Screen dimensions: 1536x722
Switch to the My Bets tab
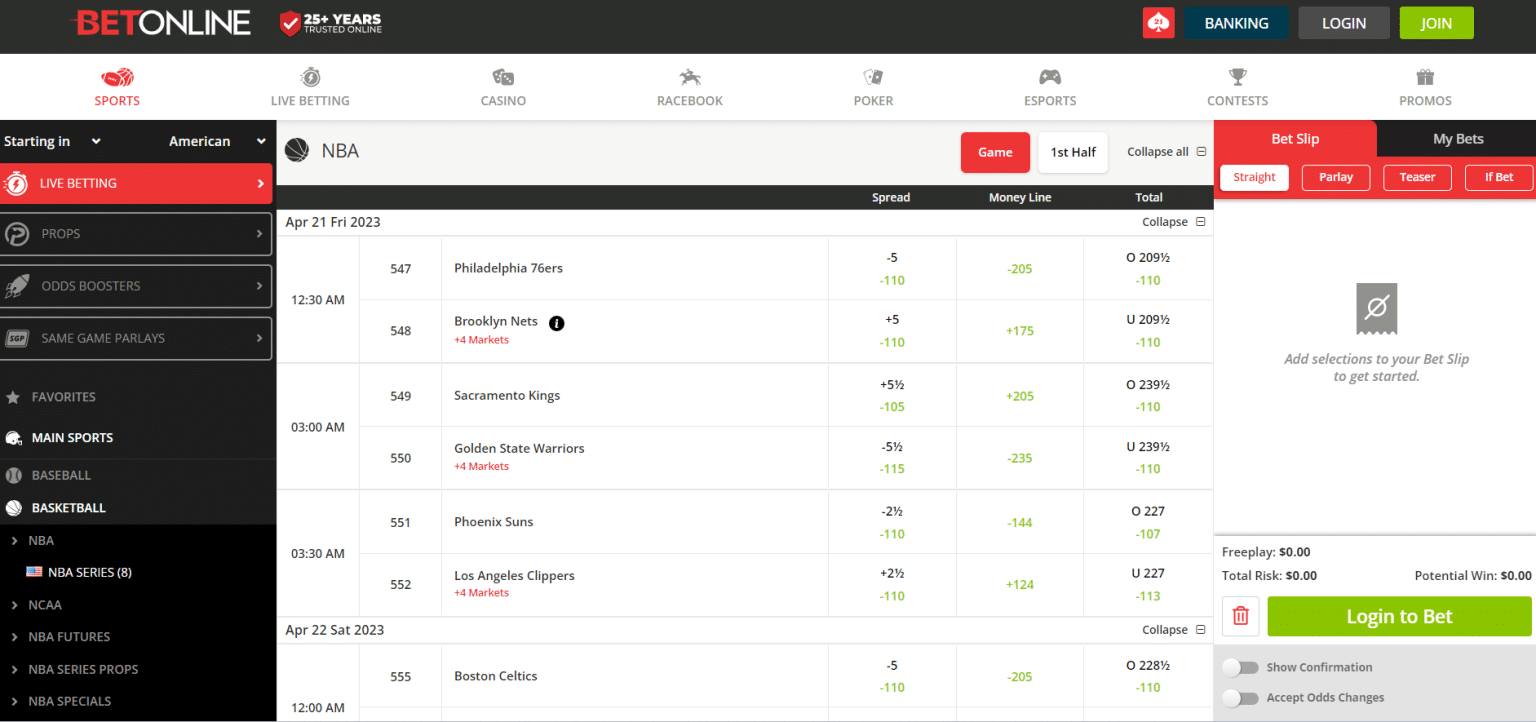coord(1457,138)
